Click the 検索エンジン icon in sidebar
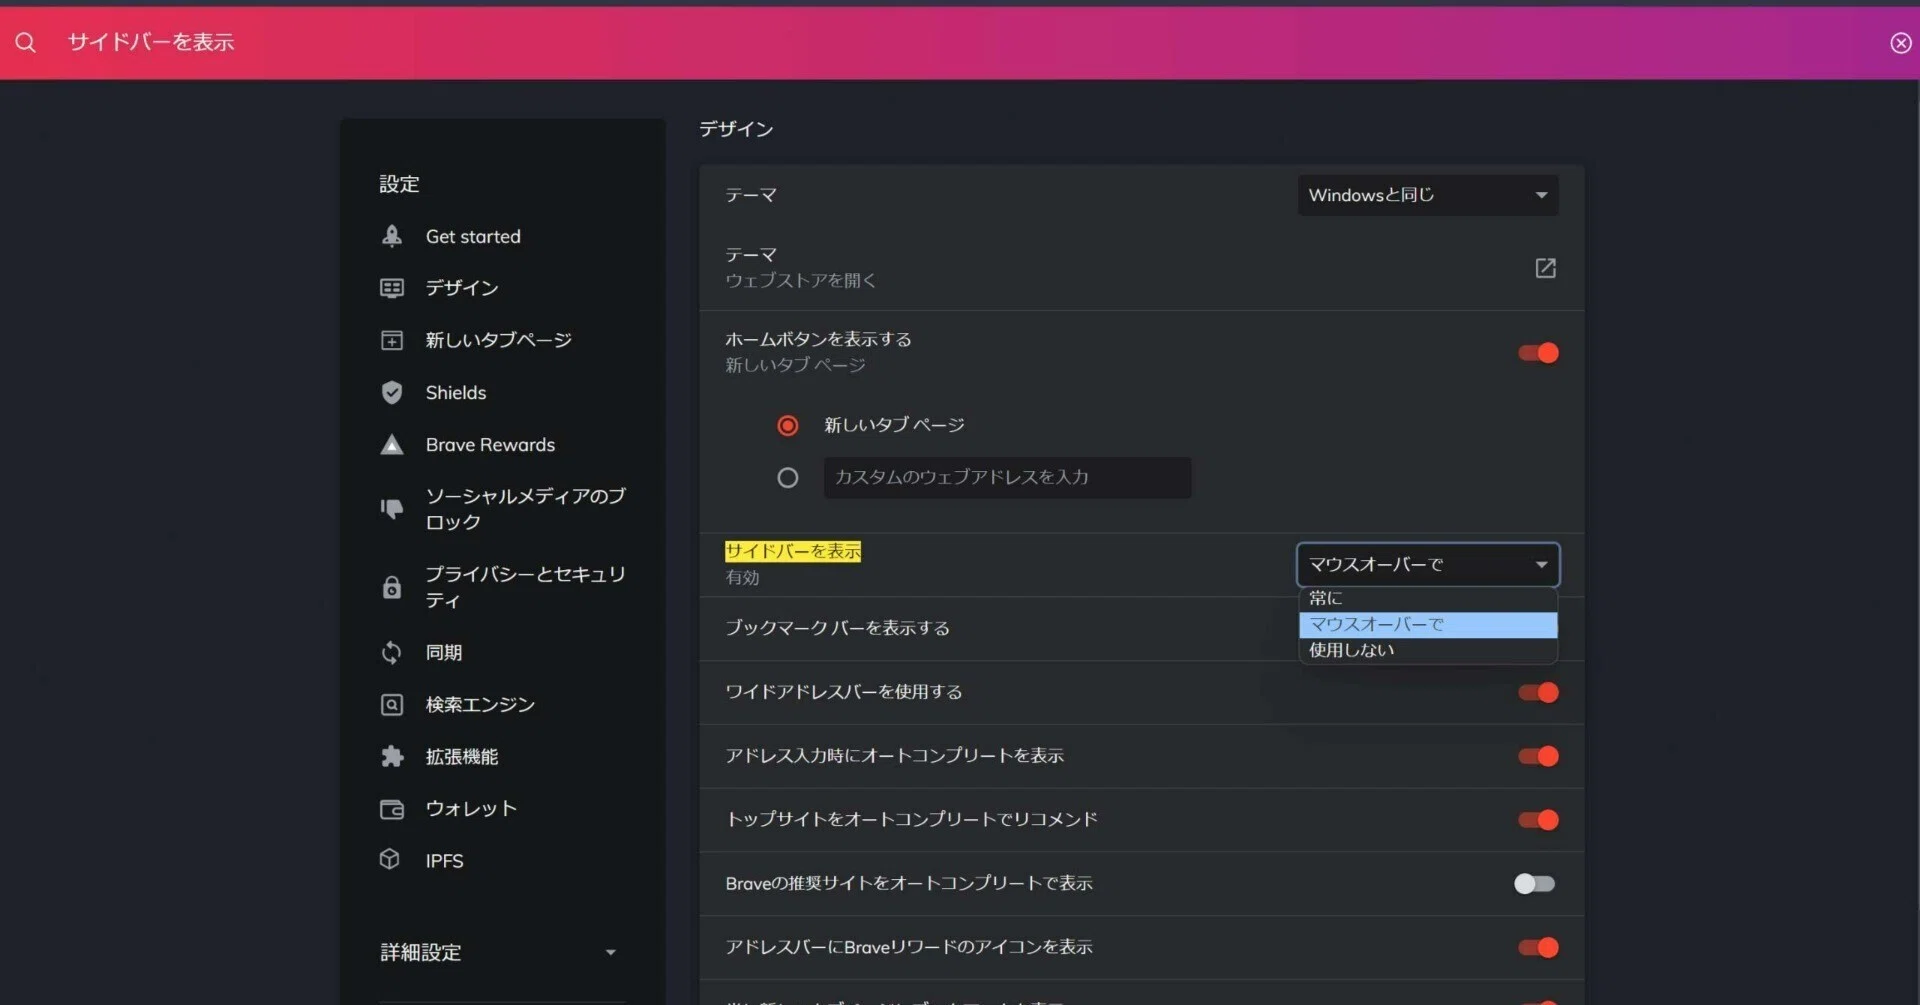This screenshot has width=1920, height=1005. (392, 704)
